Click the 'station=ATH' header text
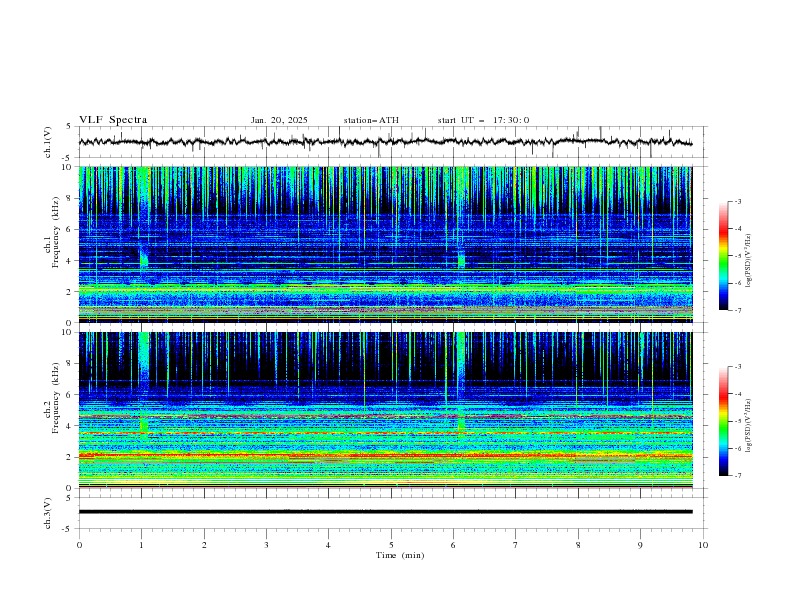 coord(371,120)
